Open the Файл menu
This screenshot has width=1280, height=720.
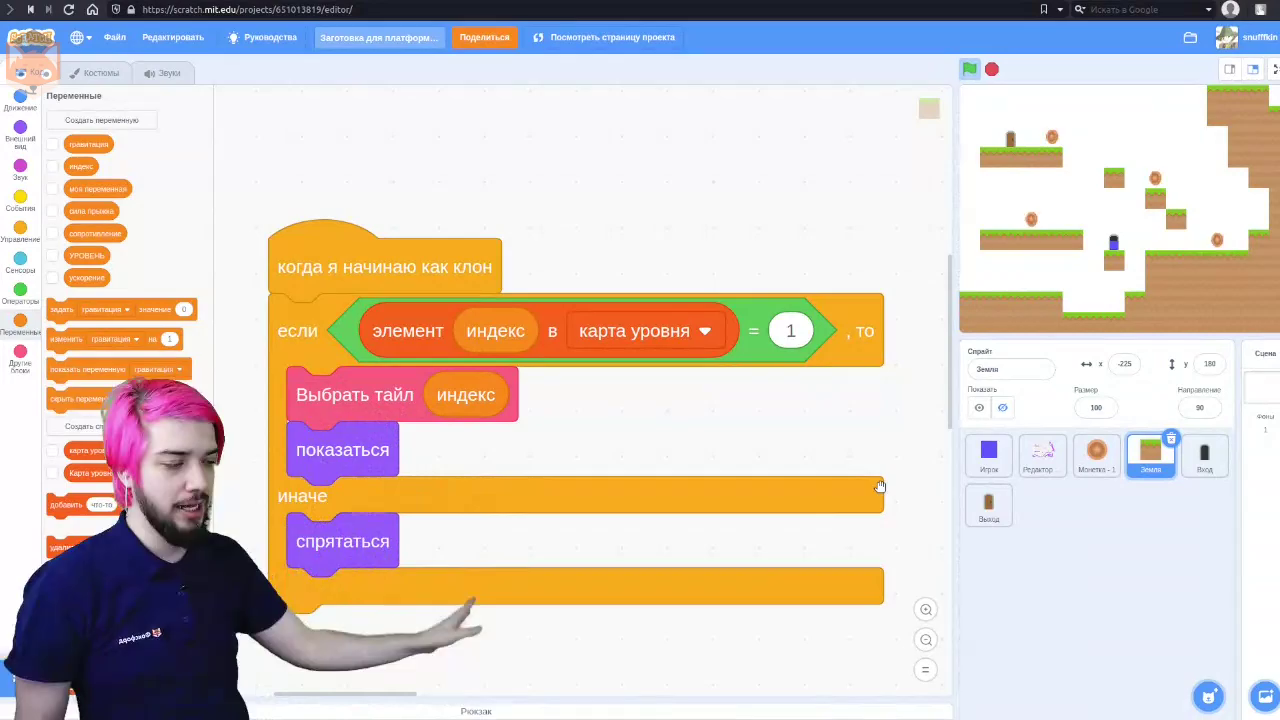(x=114, y=38)
